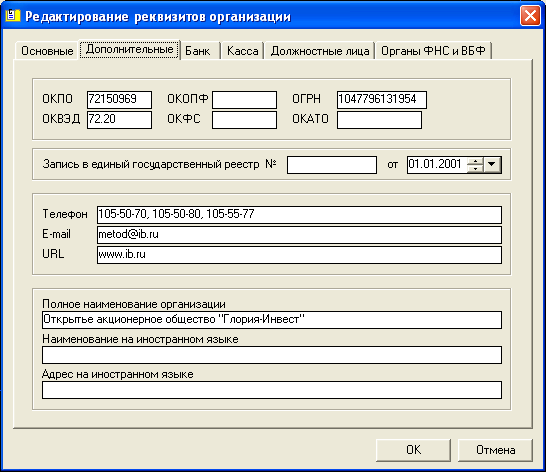The image size is (546, 472).
Task: Click the ОКОПФ label
Action: 188,99
